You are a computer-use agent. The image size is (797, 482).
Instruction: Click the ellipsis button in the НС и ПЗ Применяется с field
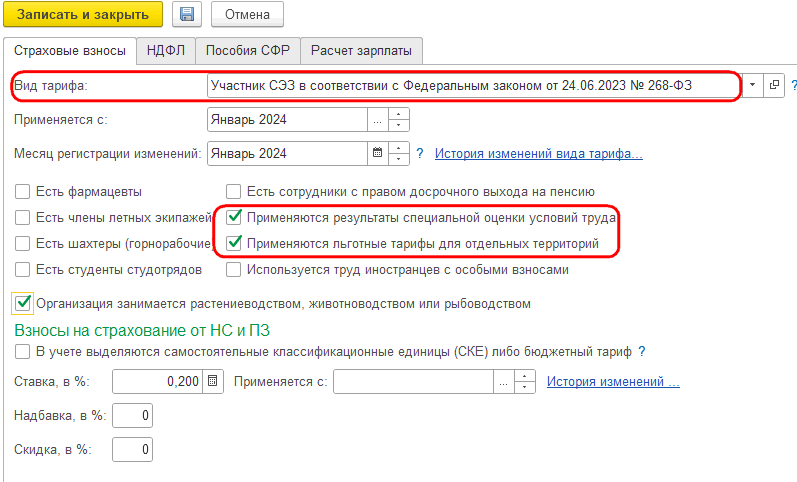point(503,382)
